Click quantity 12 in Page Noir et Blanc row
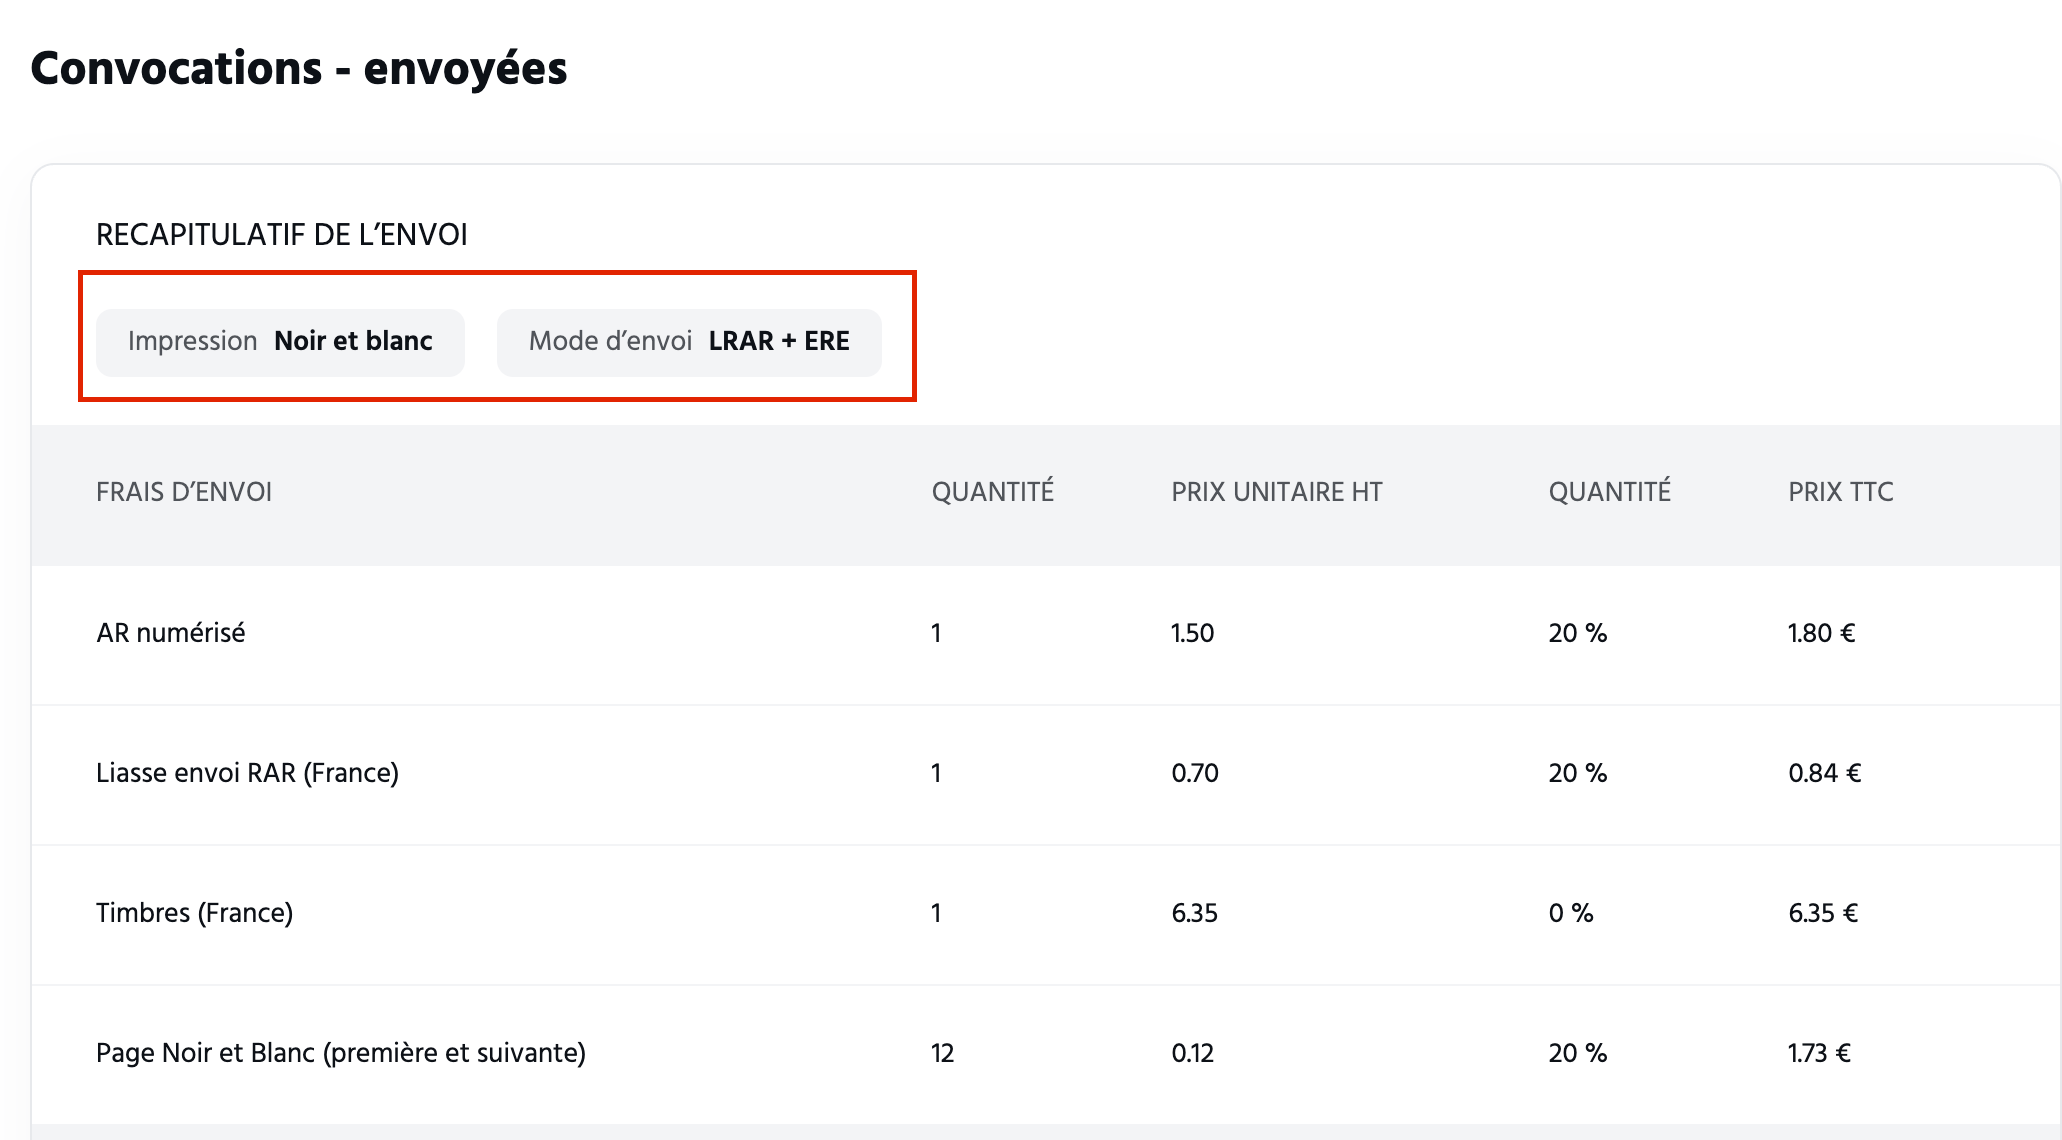Viewport: 2062px width, 1140px height. coord(942,1054)
